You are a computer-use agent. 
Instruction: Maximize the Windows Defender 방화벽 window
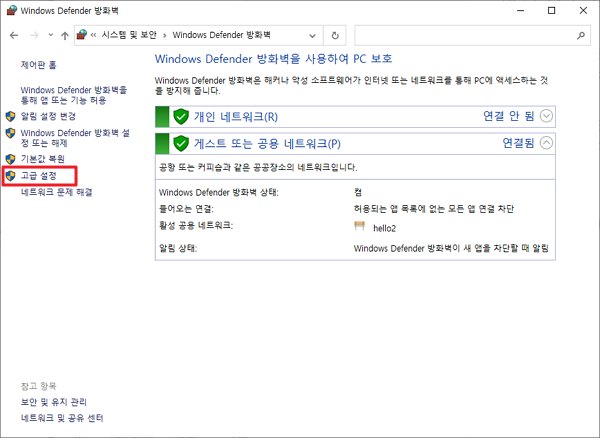(x=551, y=10)
